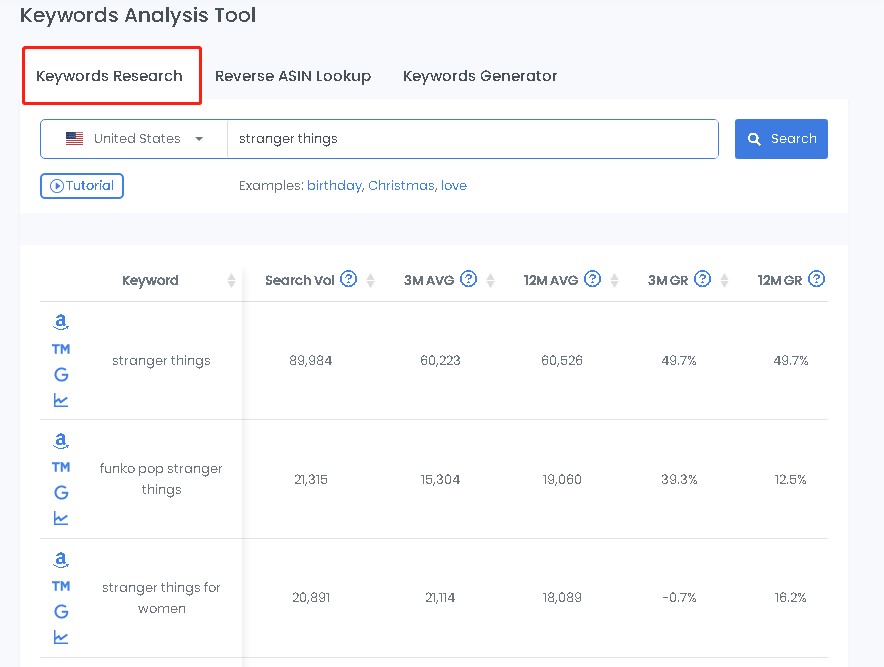The height and width of the screenshot is (667, 884).
Task: Switch to Keywords Research tab
Action: (109, 76)
